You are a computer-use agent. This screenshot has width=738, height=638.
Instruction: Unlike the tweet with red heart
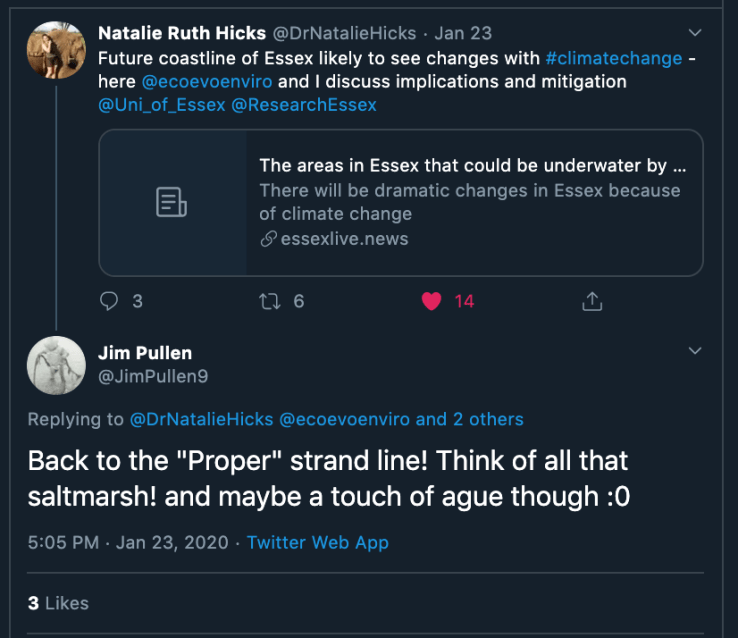[431, 300]
